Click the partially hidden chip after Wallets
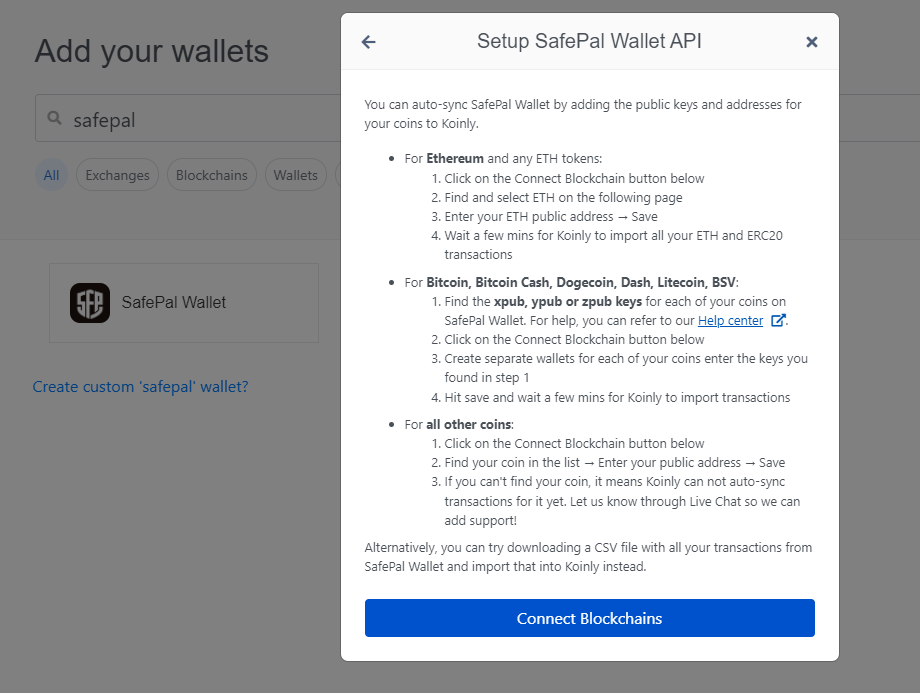This screenshot has height=693, width=920. coord(338,175)
